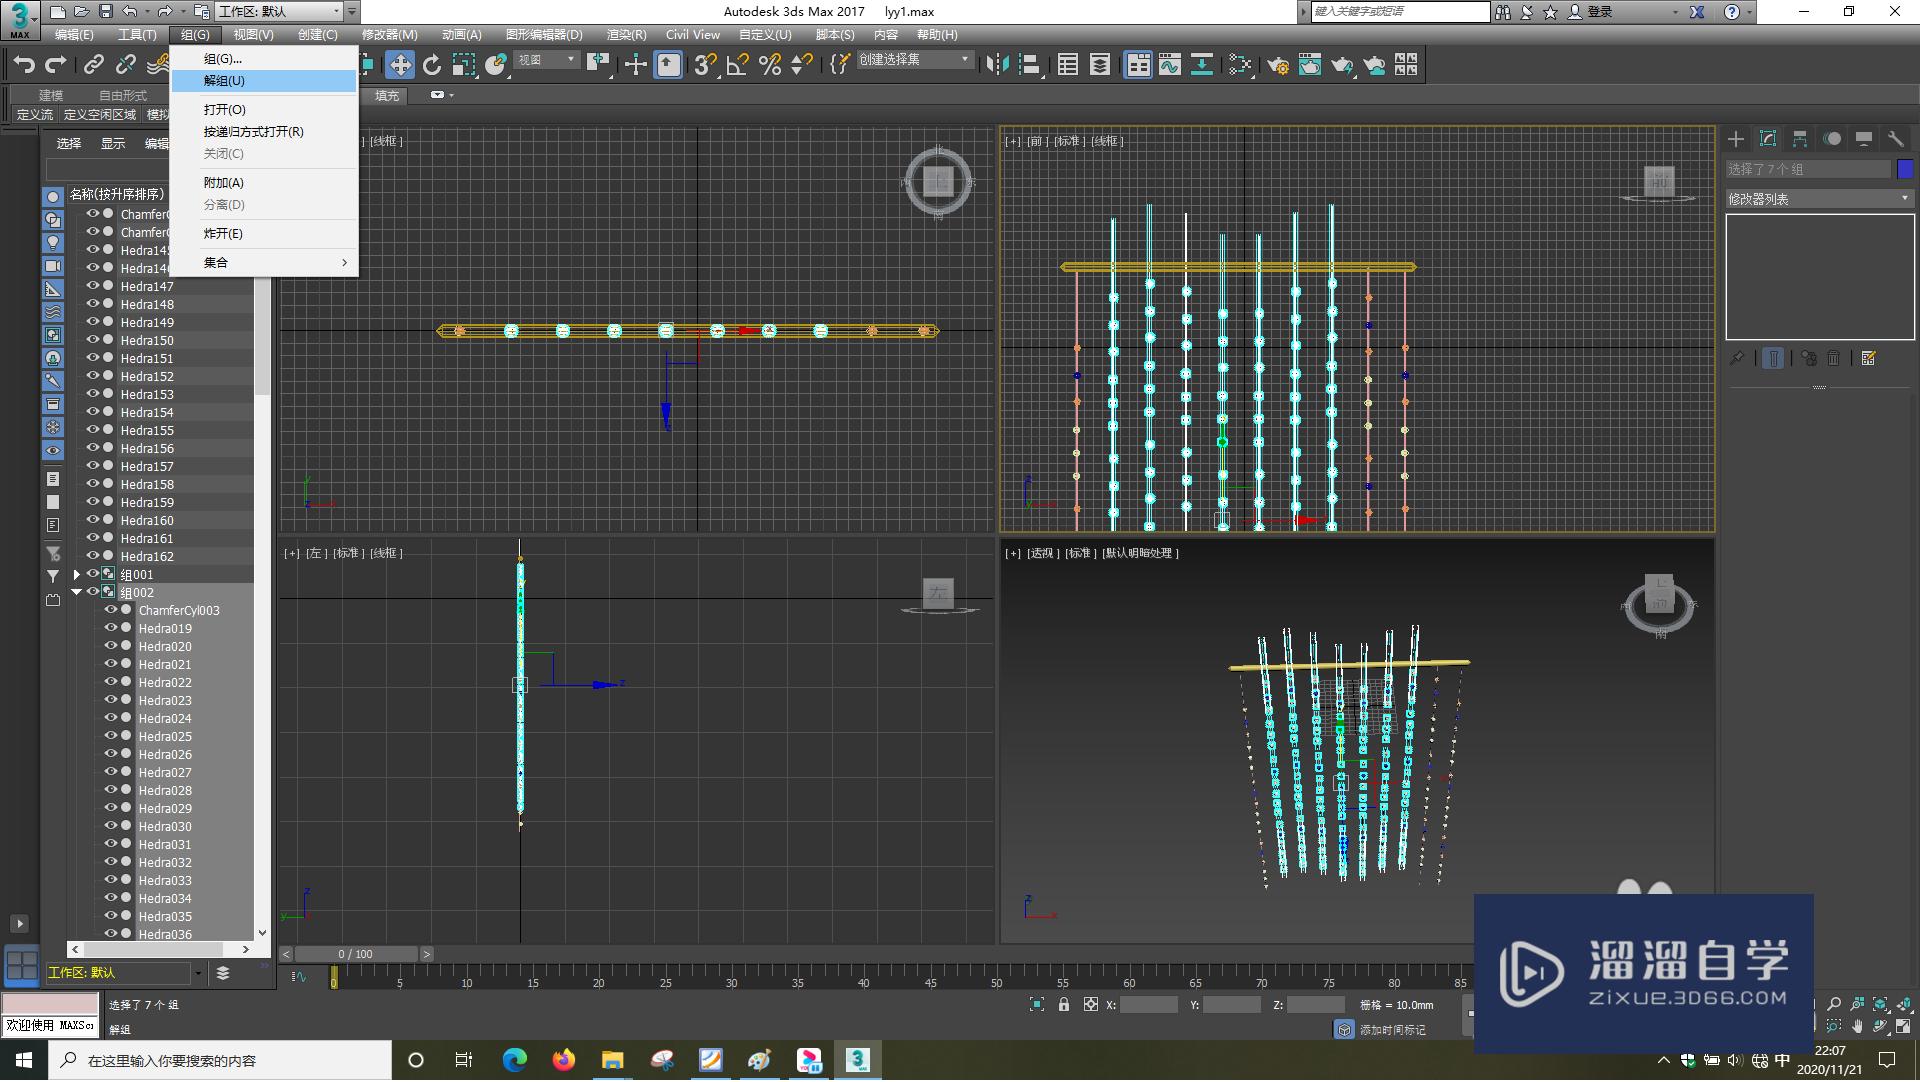Screen dimensions: 1920x1082
Task: Open the Curve Editor icon
Action: point(1170,65)
